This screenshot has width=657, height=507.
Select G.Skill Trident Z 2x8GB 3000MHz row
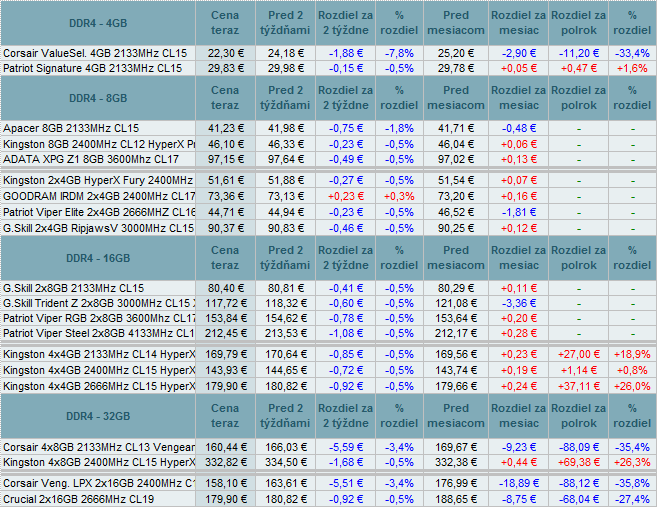328,303
